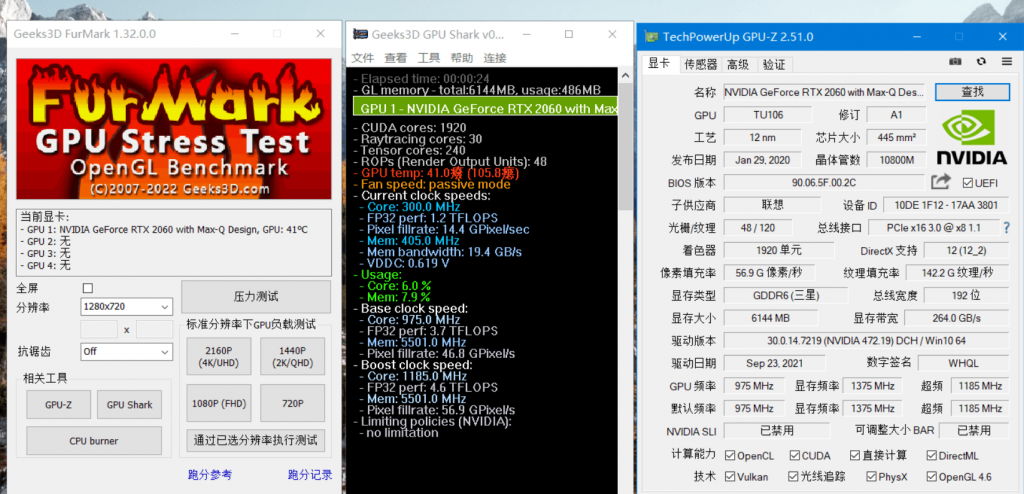Open the 跑分记录 link
1024x494 pixels.
pyautogui.click(x=310, y=475)
